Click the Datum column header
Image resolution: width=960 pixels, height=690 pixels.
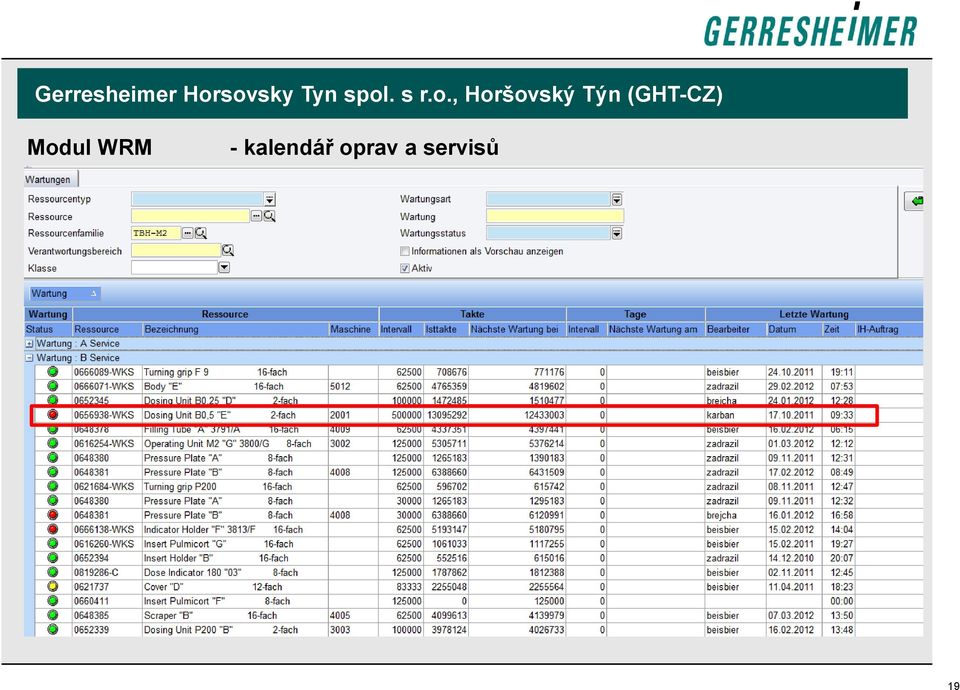(x=794, y=329)
